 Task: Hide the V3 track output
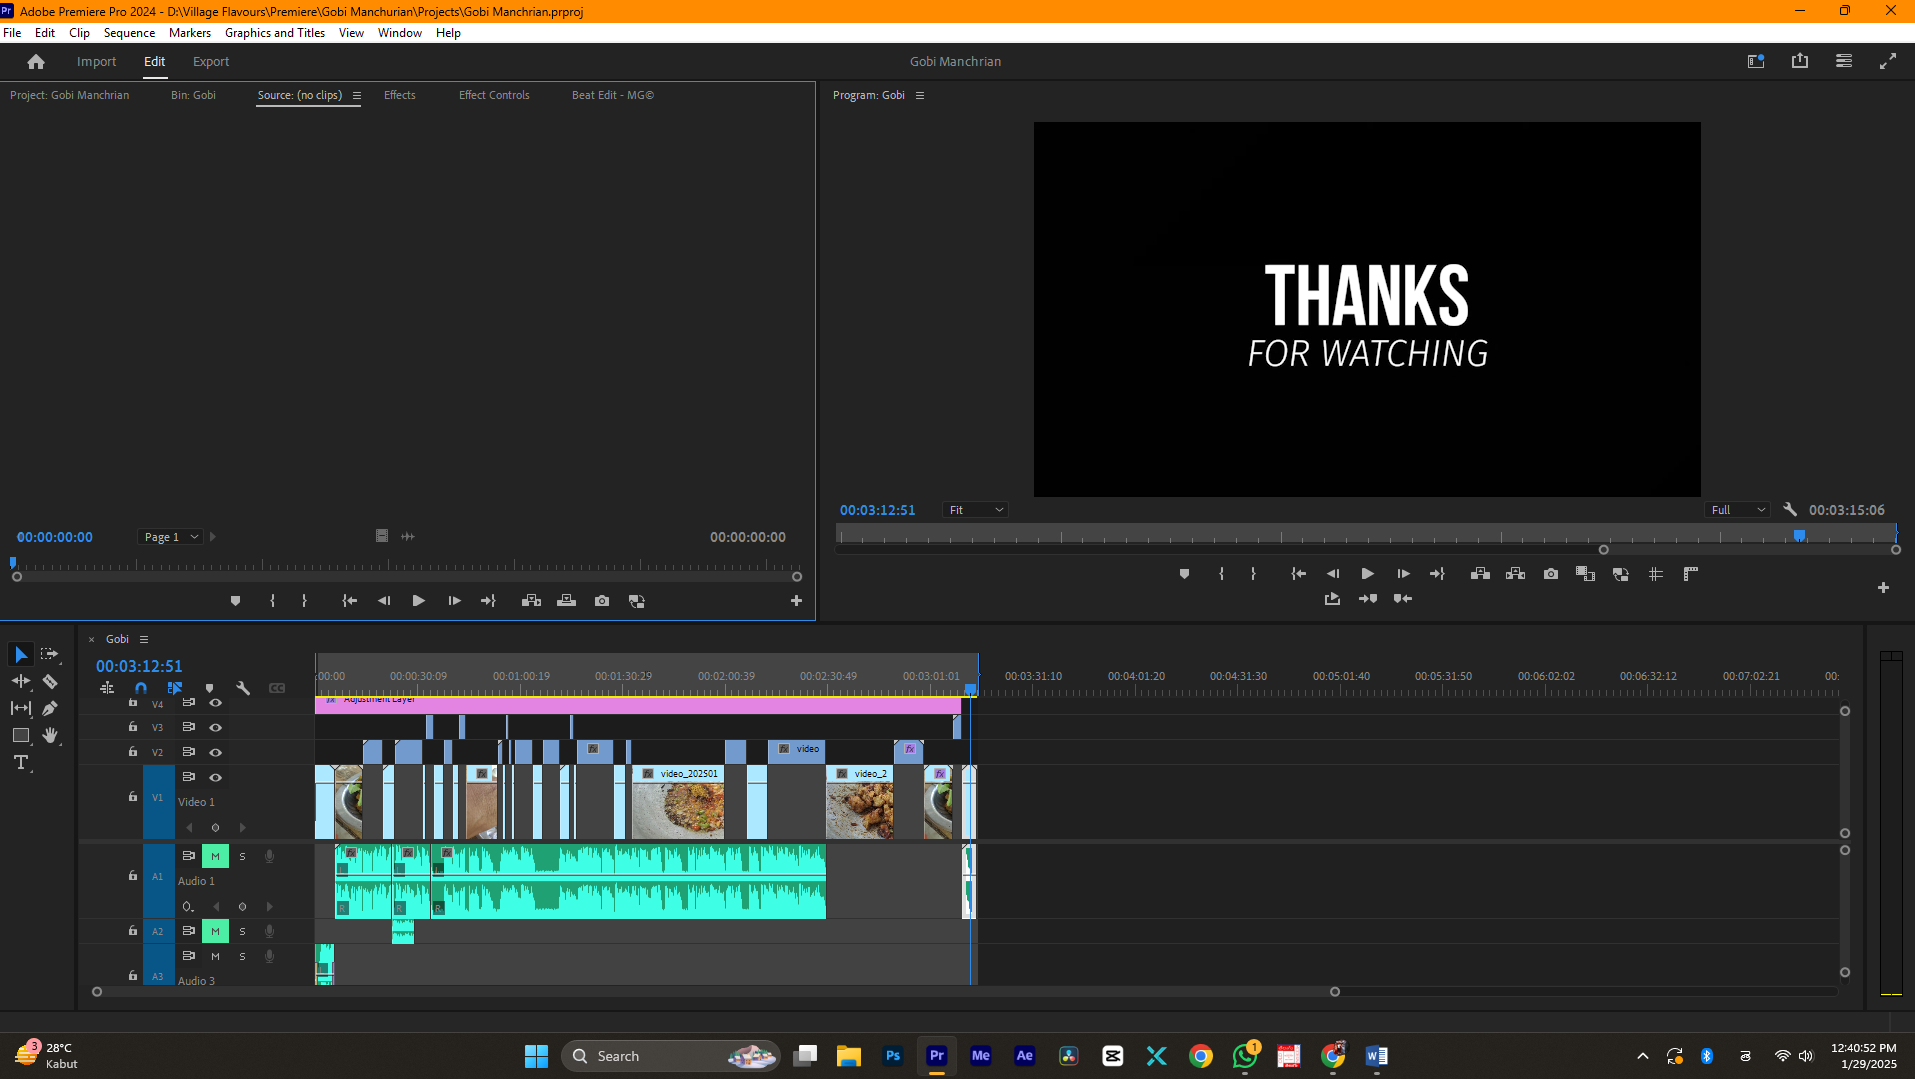[x=215, y=727]
